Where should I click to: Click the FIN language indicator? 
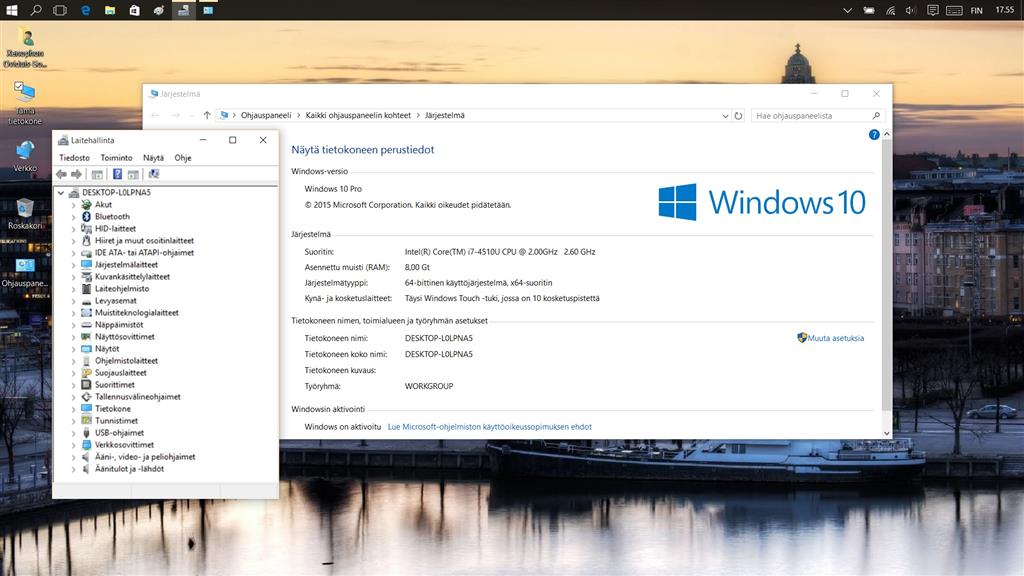tap(976, 10)
